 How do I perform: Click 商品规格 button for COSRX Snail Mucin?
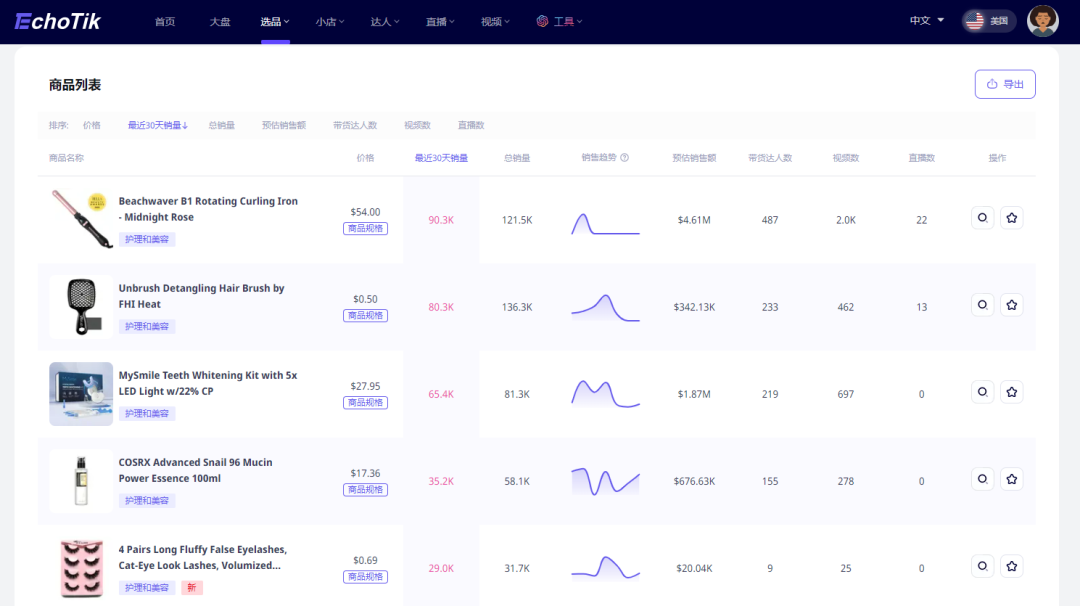(365, 490)
